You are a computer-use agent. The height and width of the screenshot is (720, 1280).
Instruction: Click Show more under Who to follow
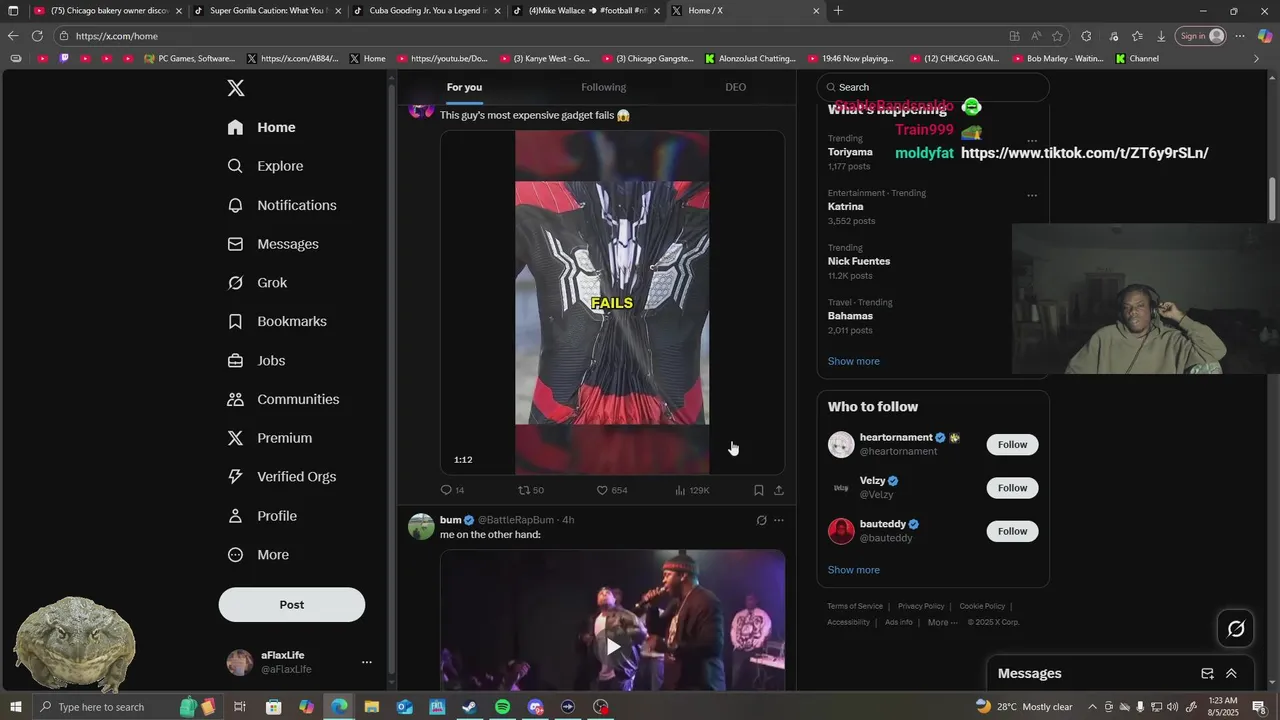click(854, 570)
